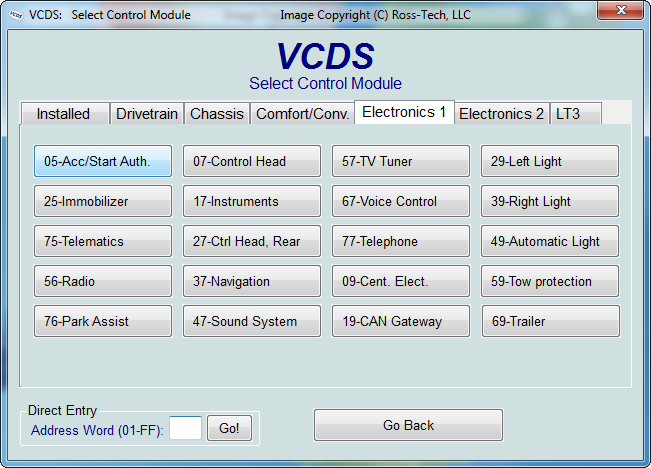Switch to the Drivetrain tab
This screenshot has height=468, width=651.
pyautogui.click(x=147, y=114)
